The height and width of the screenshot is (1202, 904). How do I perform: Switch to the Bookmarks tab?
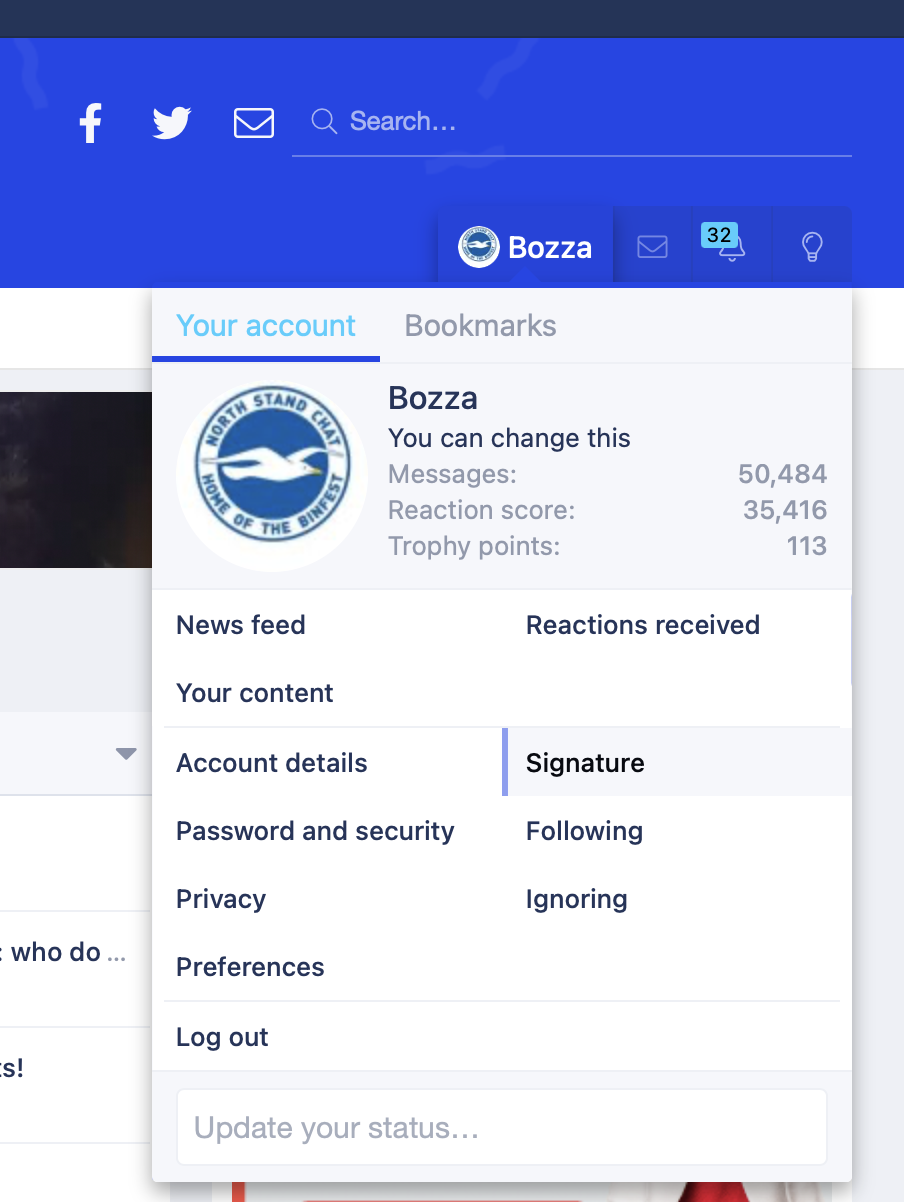tap(480, 326)
